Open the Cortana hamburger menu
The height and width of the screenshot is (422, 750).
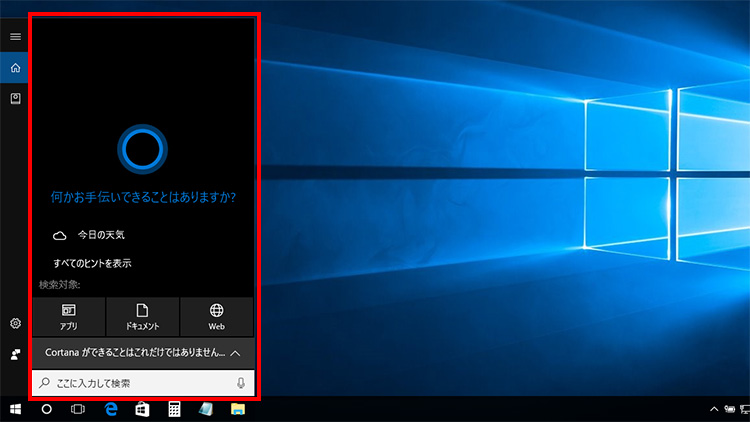(15, 36)
